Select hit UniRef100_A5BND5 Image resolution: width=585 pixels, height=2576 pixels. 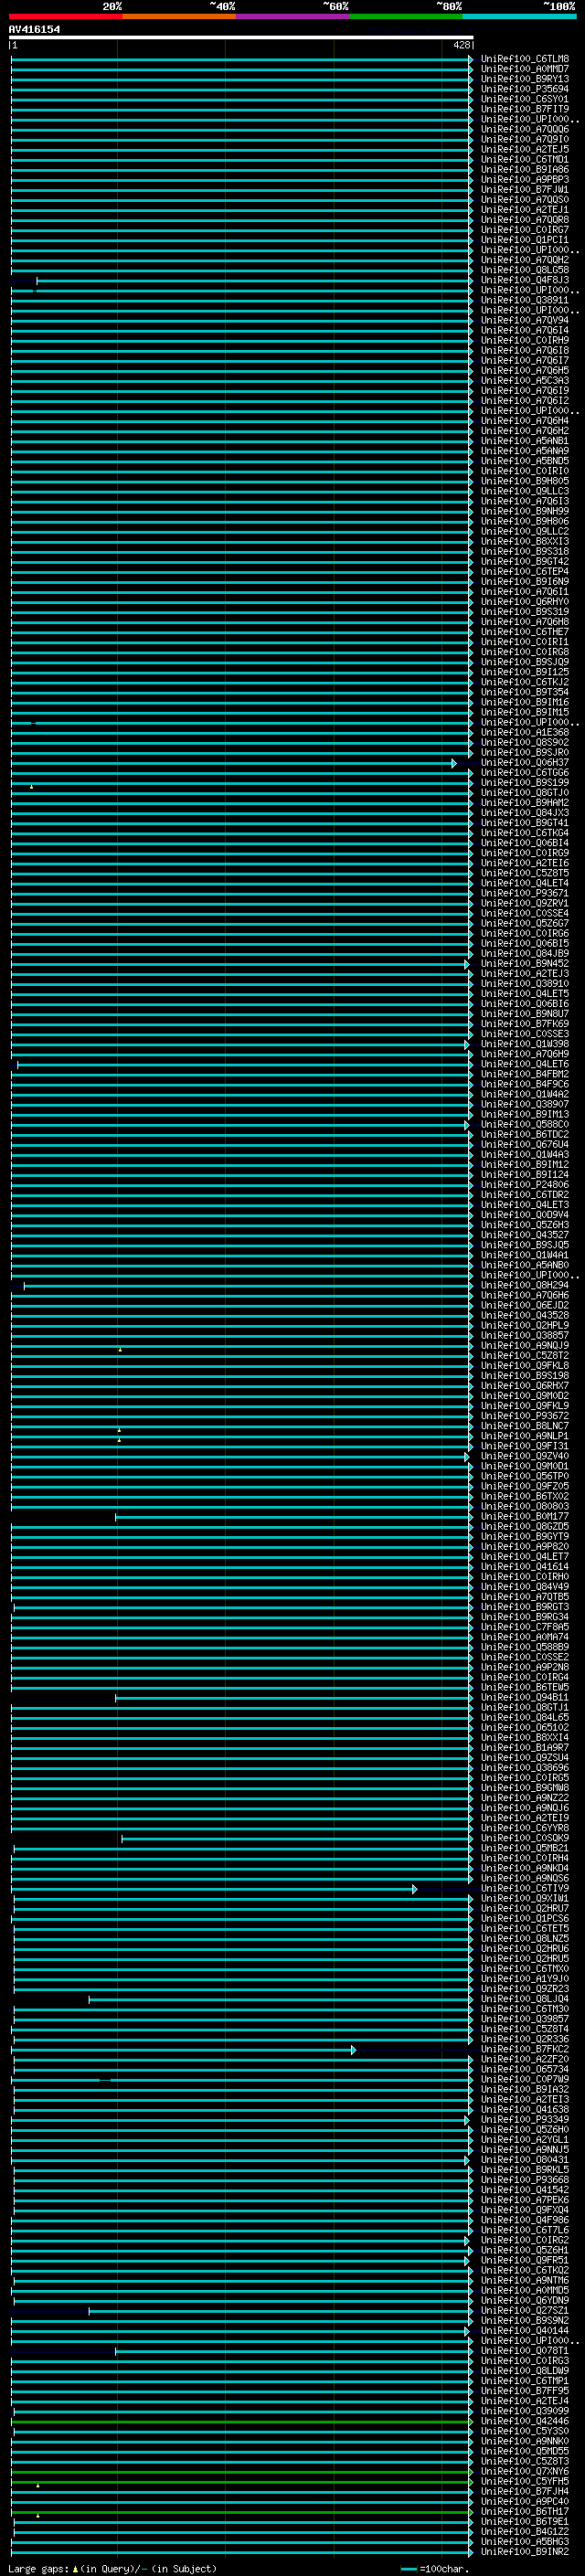[525, 461]
